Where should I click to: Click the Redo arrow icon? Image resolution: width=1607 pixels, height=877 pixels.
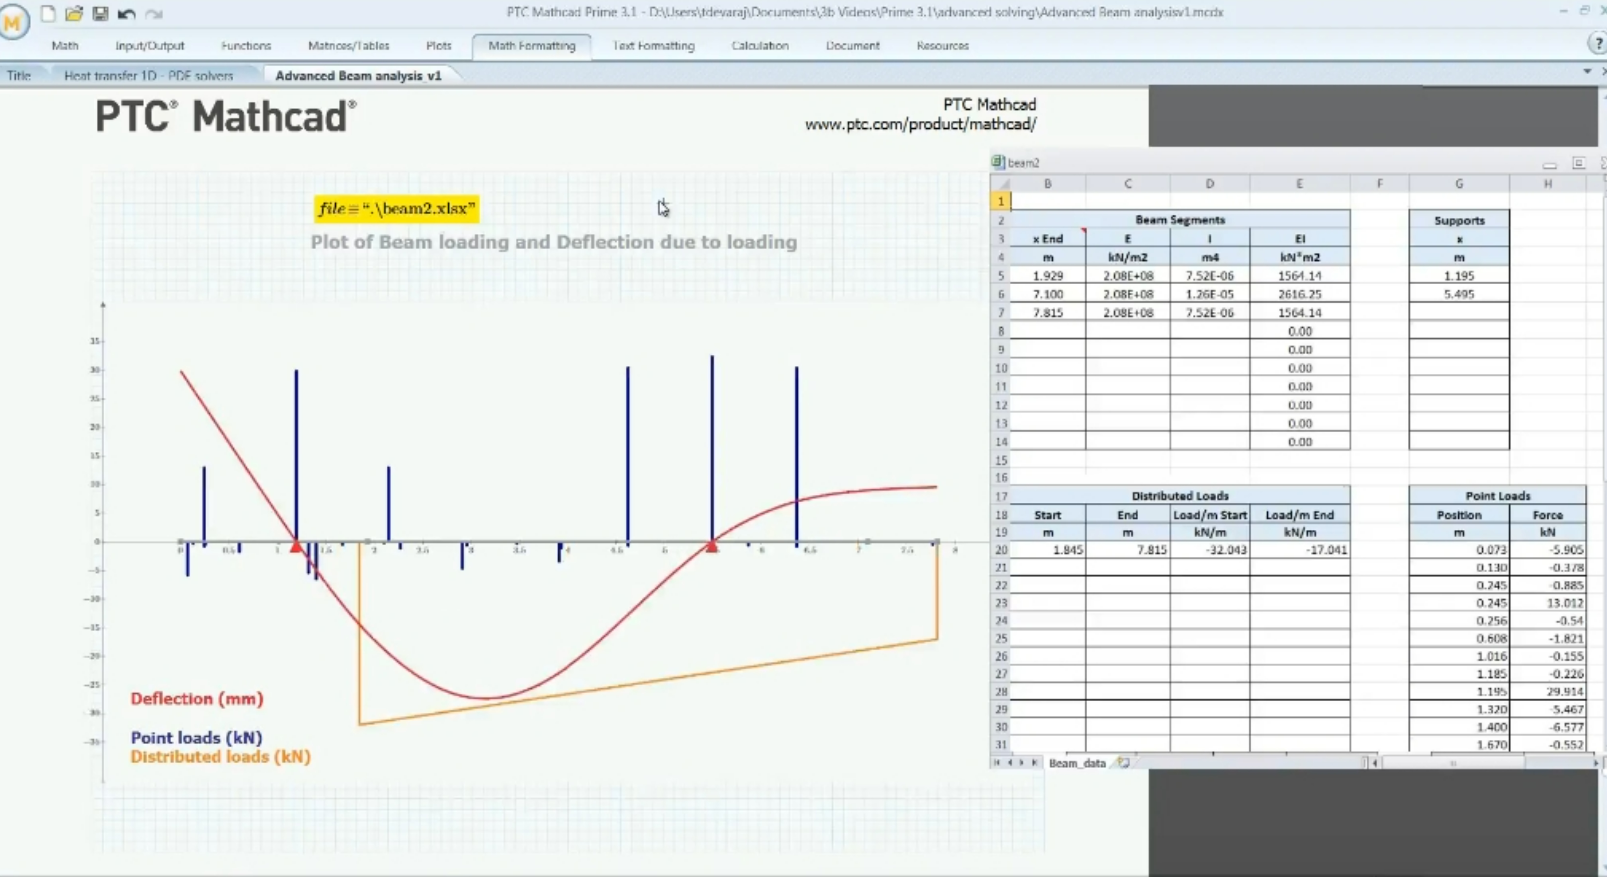tap(154, 14)
